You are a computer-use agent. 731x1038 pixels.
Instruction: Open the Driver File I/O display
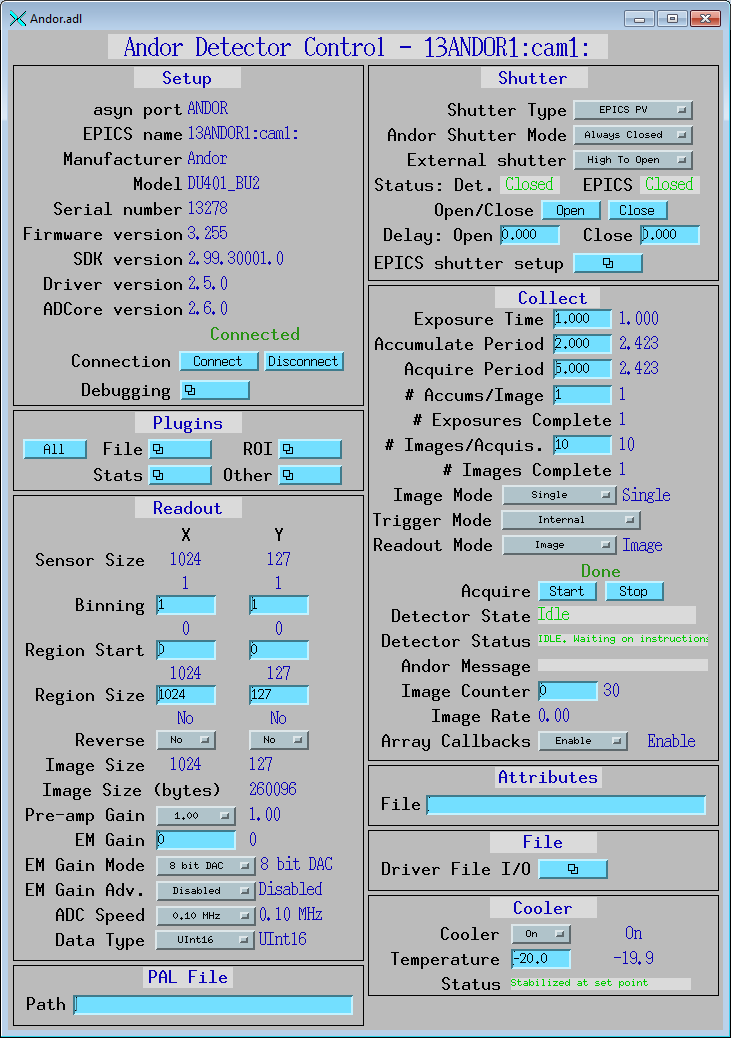pos(573,869)
